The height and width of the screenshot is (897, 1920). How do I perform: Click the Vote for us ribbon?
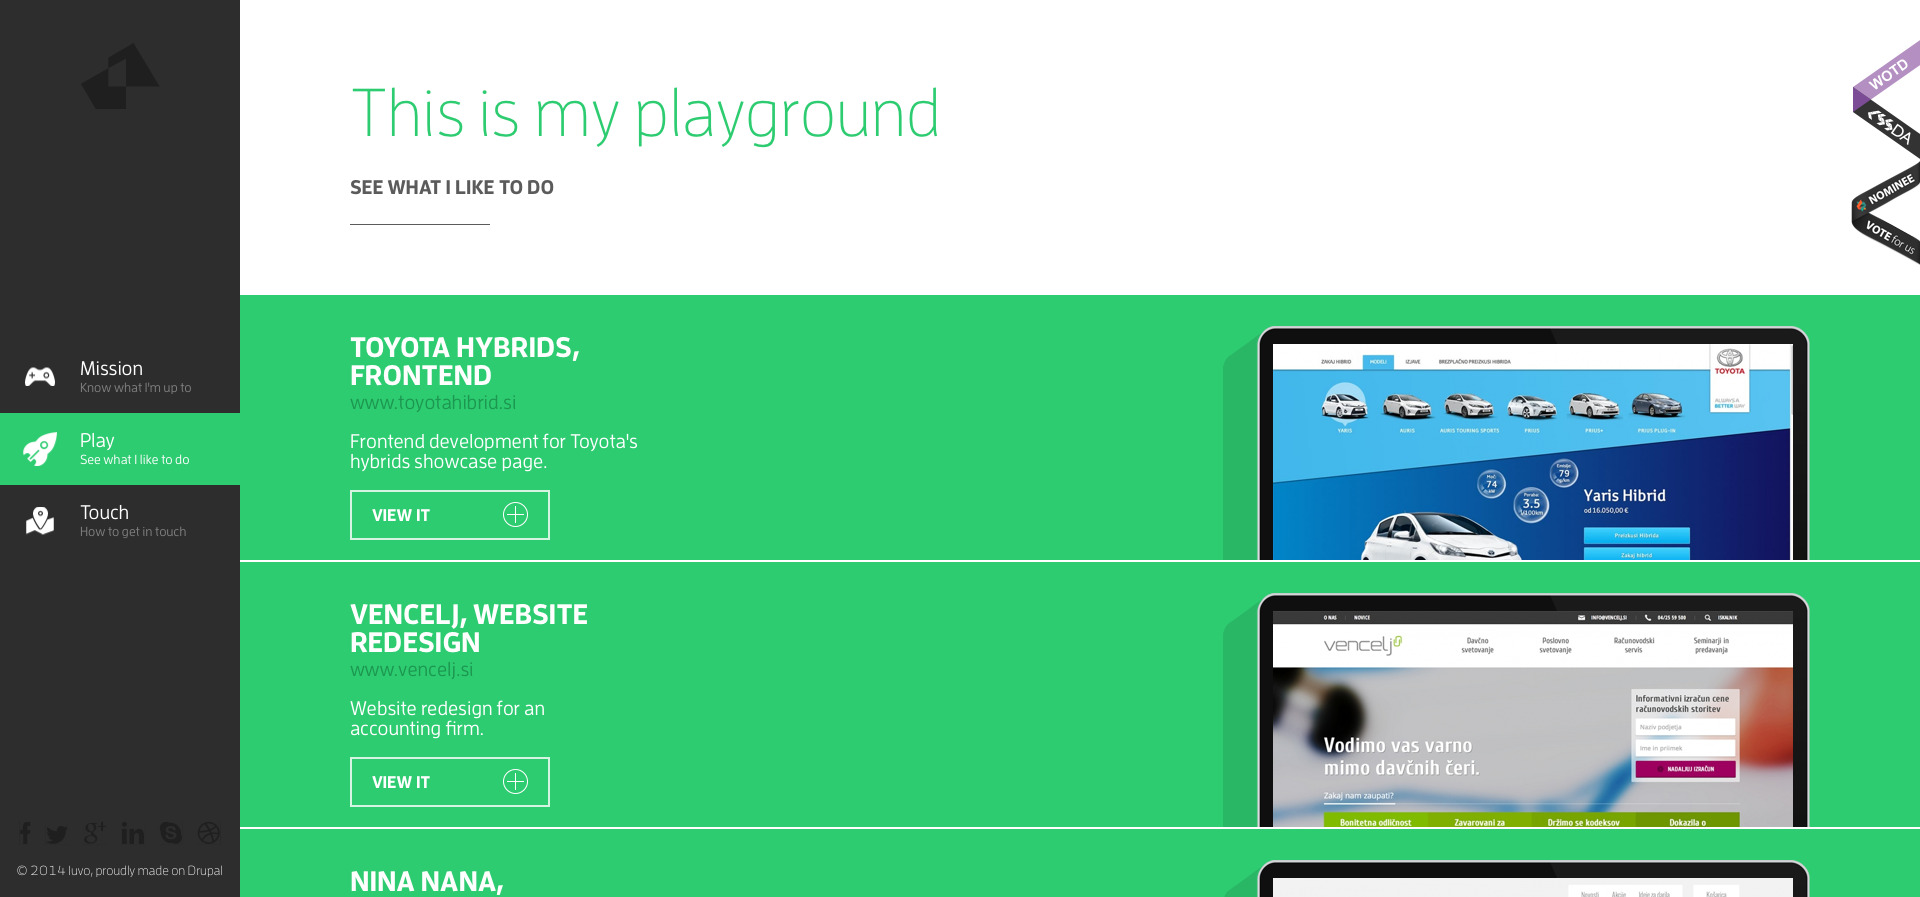[1888, 238]
